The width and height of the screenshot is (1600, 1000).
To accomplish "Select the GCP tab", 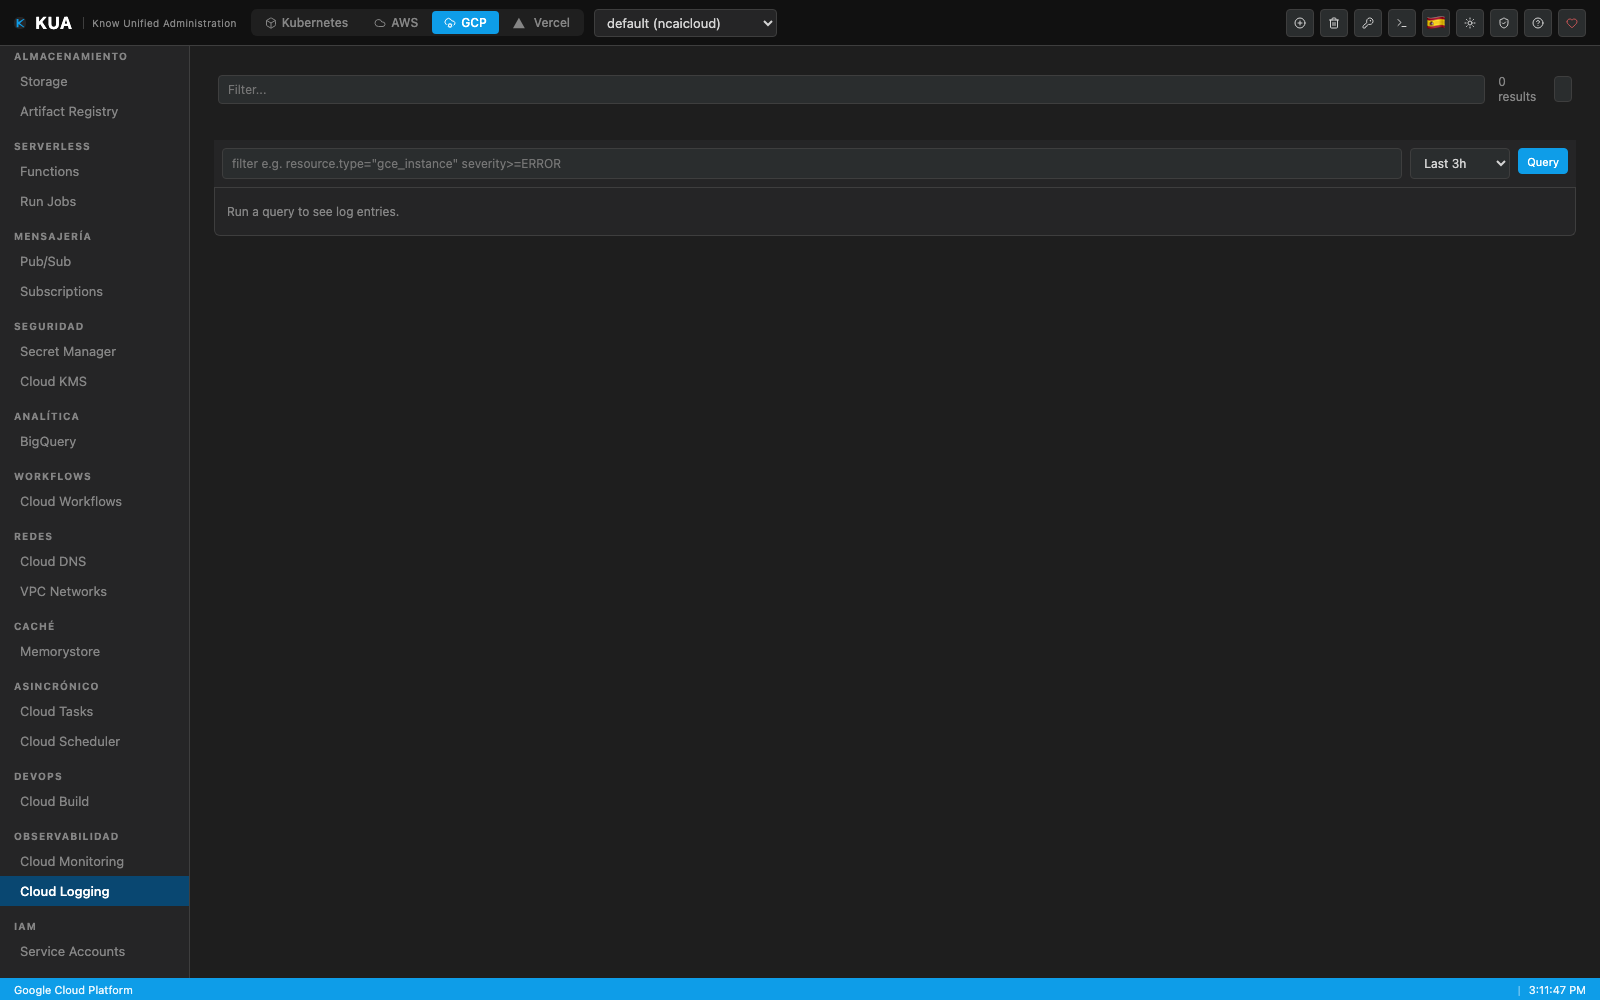I will pos(465,23).
